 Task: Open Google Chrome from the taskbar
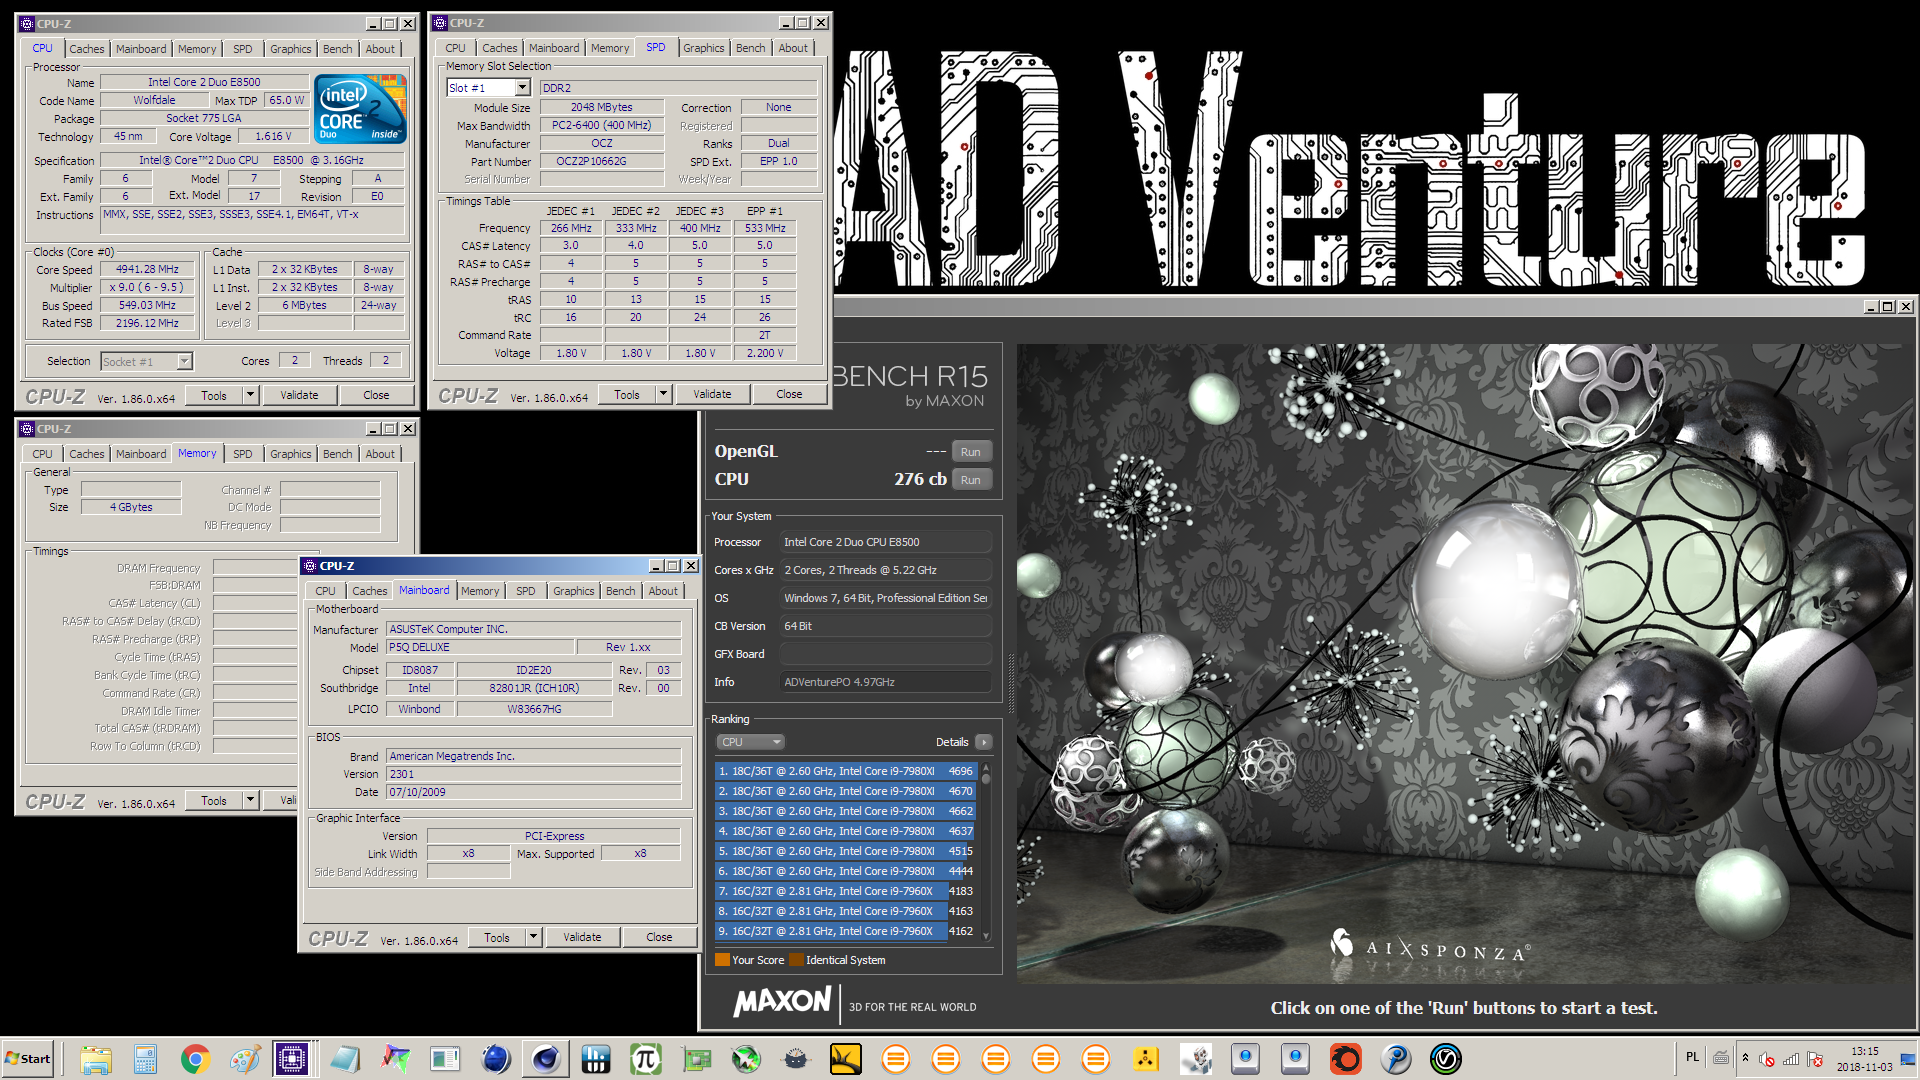pyautogui.click(x=196, y=1059)
